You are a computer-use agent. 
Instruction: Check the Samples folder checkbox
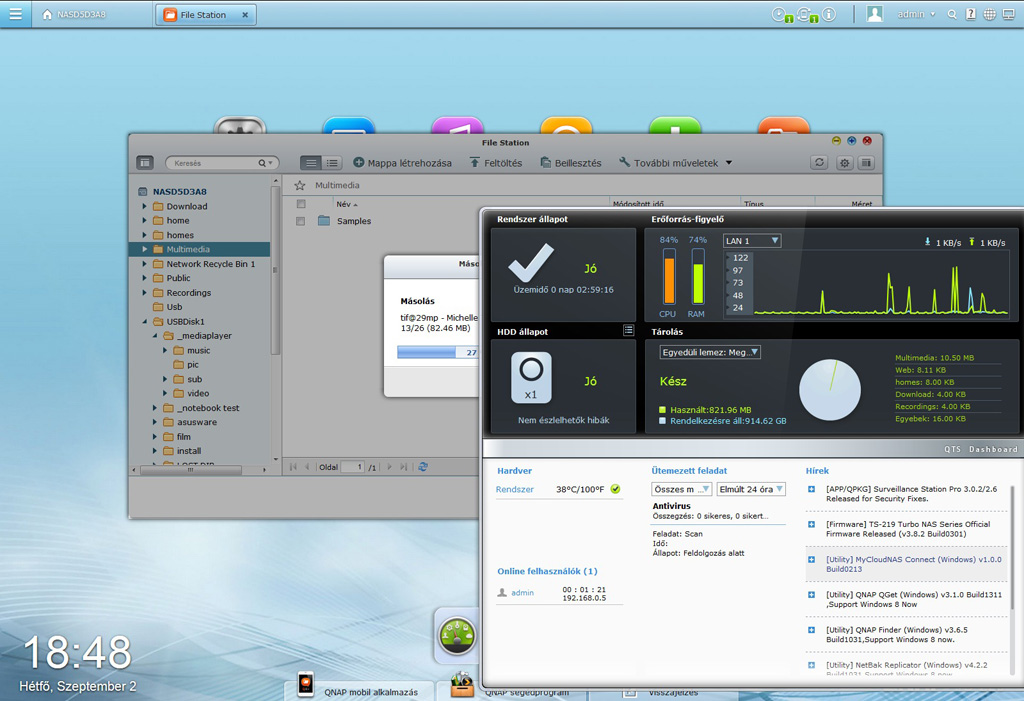click(x=300, y=221)
